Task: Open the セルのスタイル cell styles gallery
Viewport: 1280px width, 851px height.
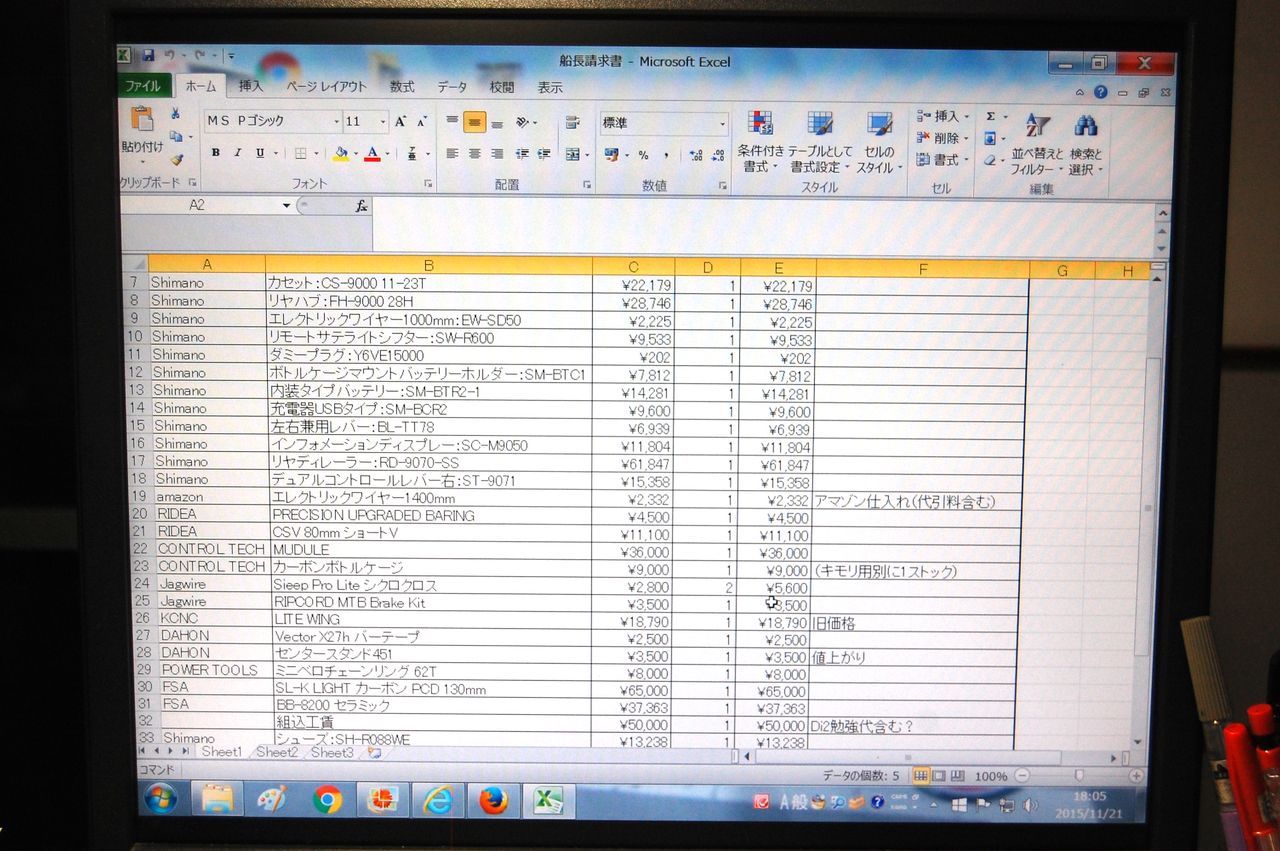Action: (880, 142)
